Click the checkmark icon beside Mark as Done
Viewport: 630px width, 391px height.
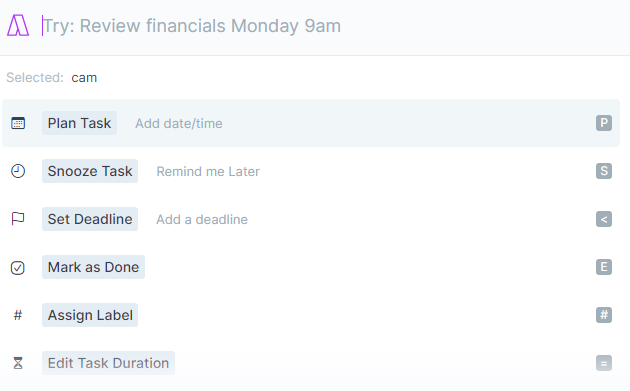(18, 267)
